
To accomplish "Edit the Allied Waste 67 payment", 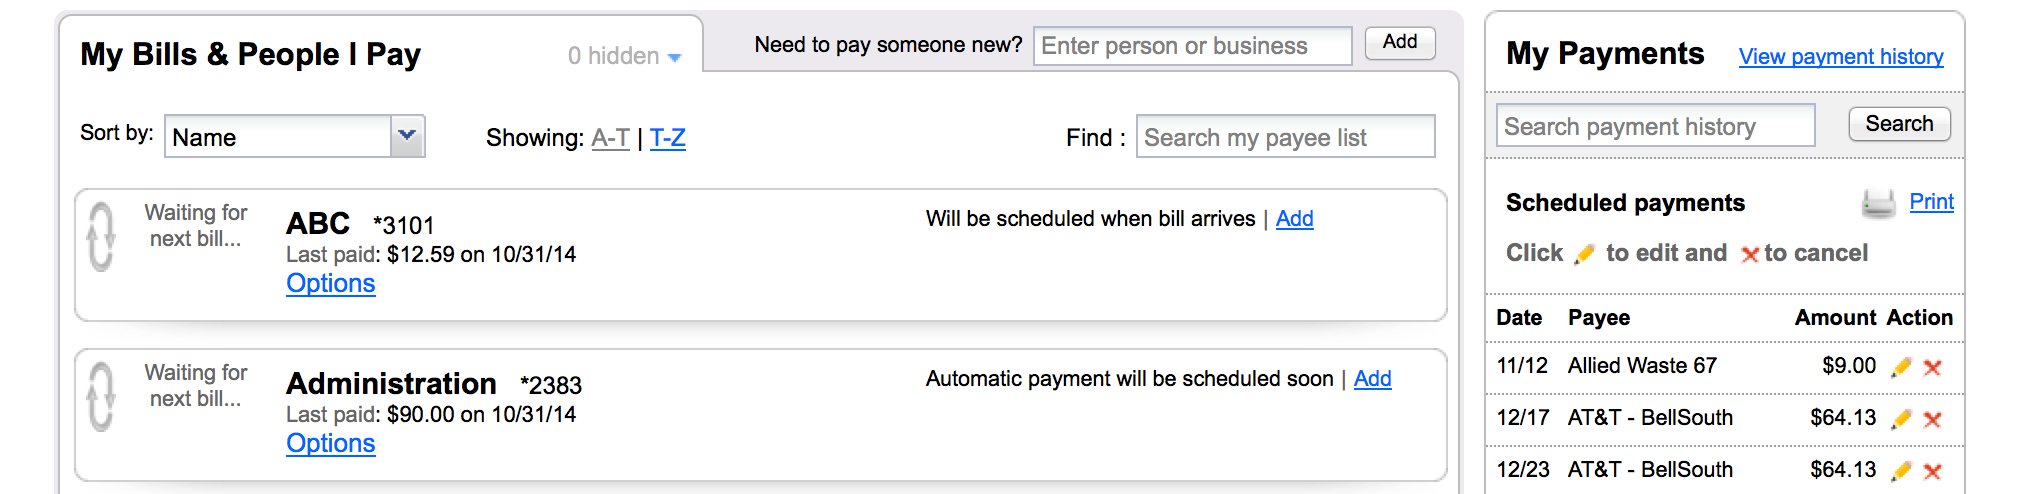I will pos(1901,367).
